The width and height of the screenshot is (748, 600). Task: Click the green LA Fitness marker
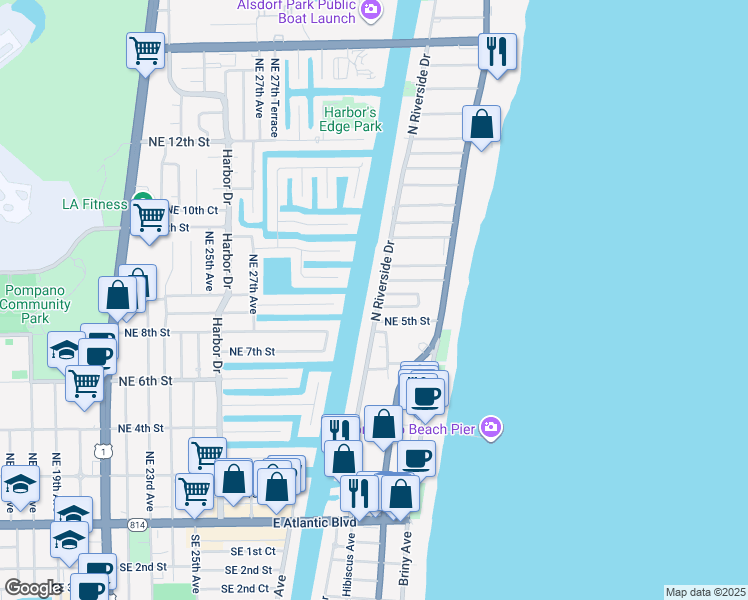(142, 200)
